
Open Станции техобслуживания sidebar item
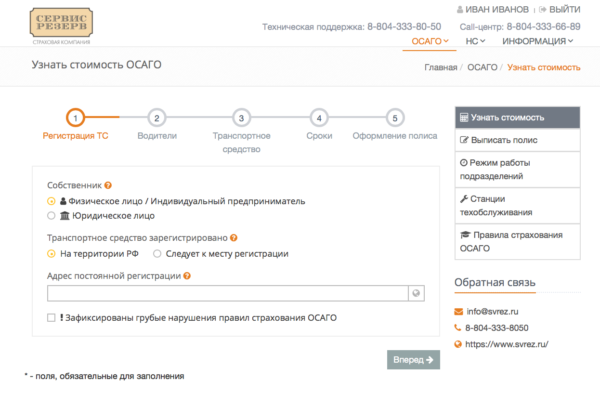[517, 205]
